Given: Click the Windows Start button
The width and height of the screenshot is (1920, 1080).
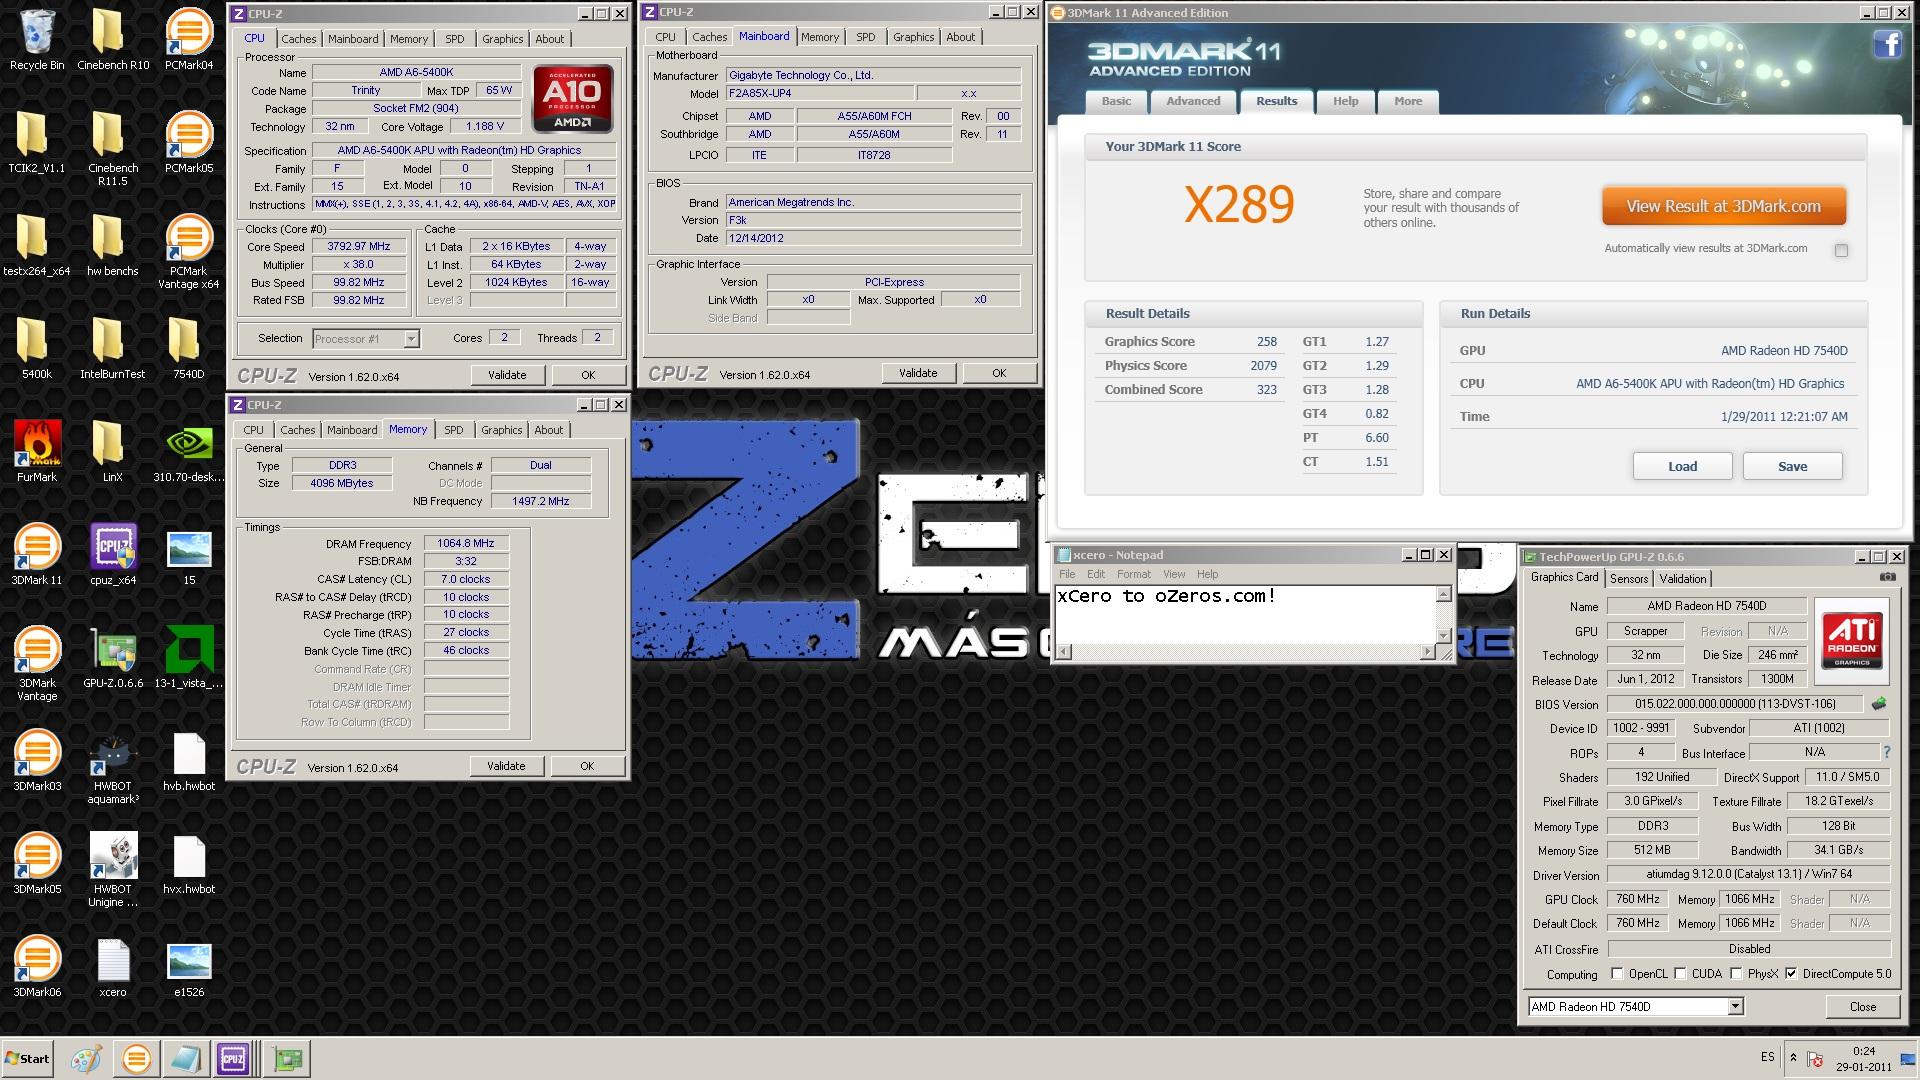Looking at the screenshot, I should coord(27,1058).
